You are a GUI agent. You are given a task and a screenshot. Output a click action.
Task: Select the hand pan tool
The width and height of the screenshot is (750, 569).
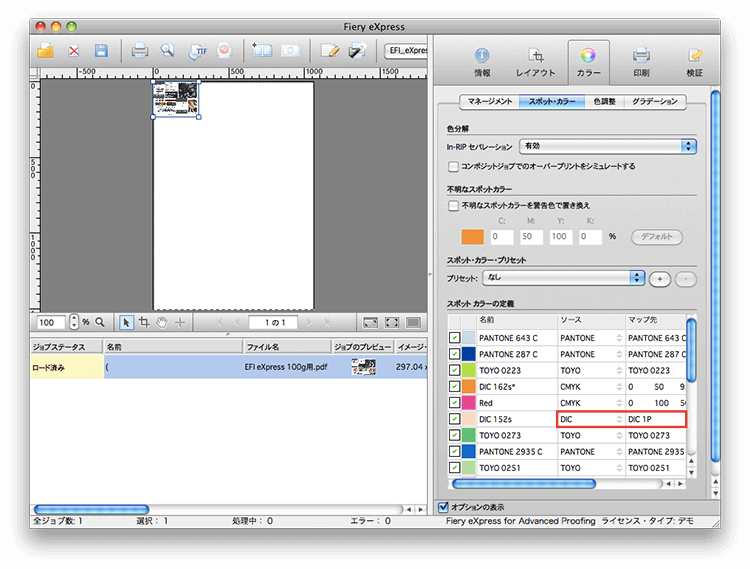coord(161,322)
